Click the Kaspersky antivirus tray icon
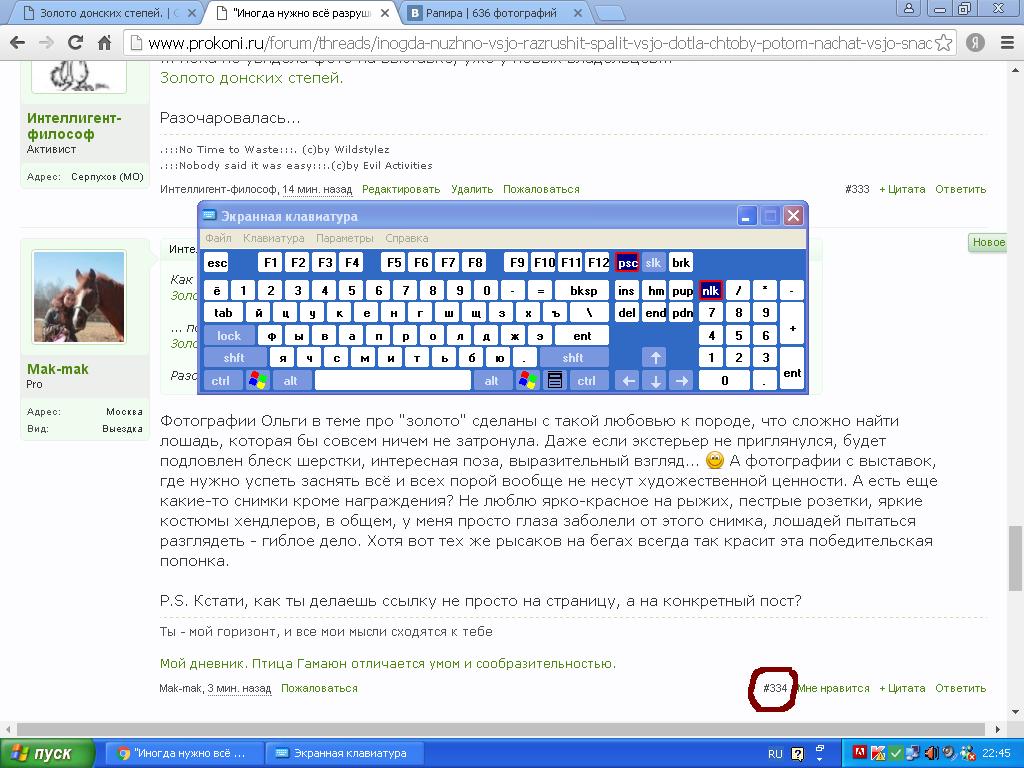 [877, 753]
